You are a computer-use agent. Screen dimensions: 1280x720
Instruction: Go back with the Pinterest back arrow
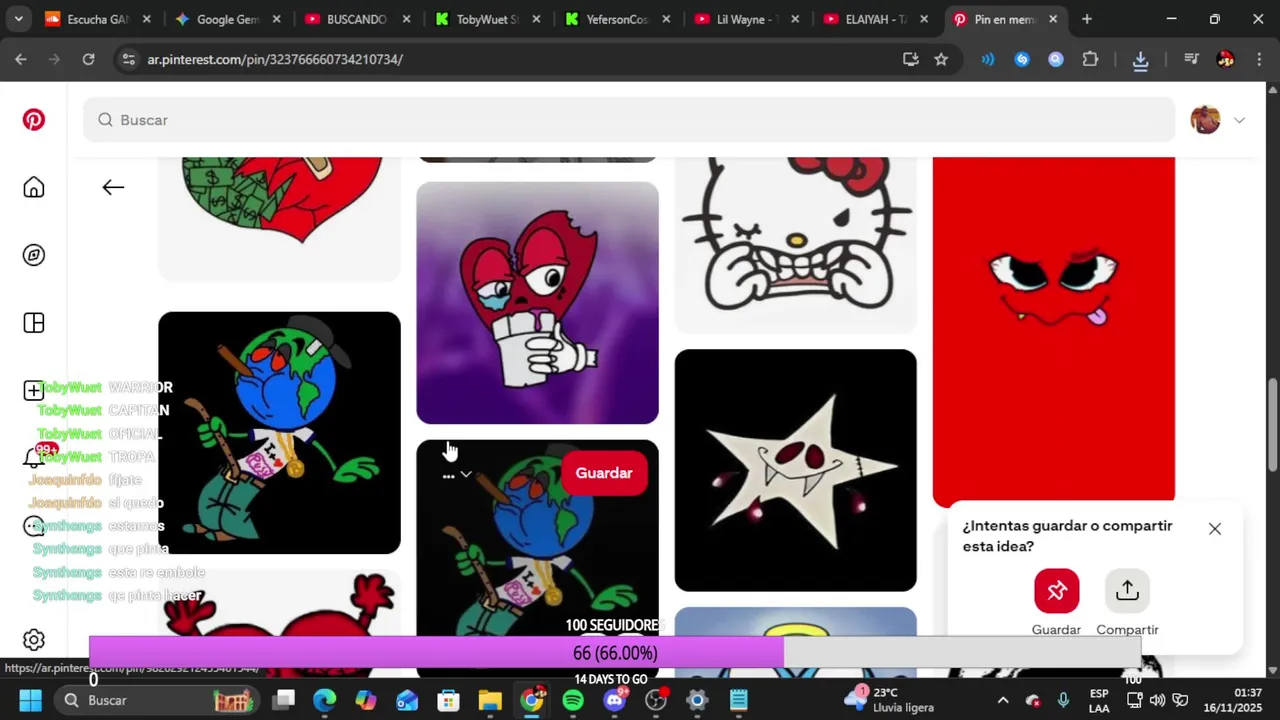[113, 187]
